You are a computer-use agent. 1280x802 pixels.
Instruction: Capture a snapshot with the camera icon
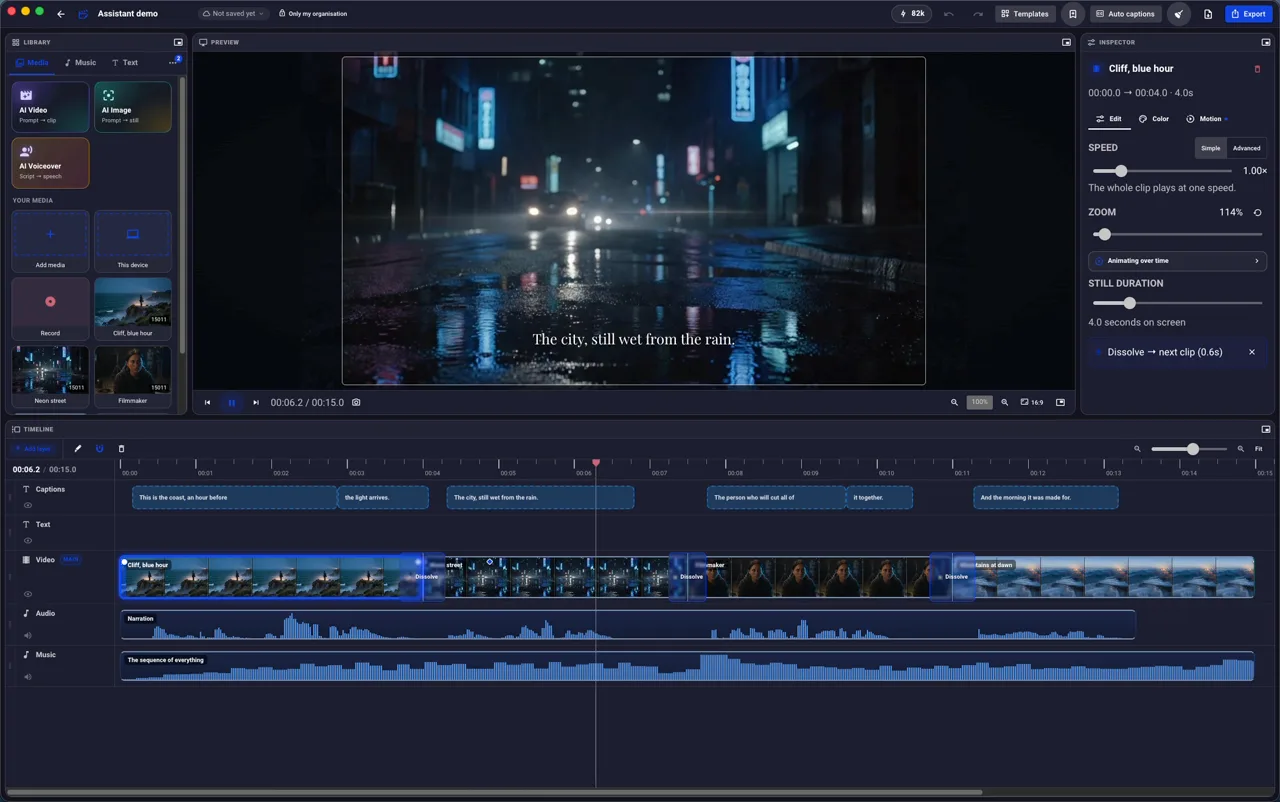point(356,403)
